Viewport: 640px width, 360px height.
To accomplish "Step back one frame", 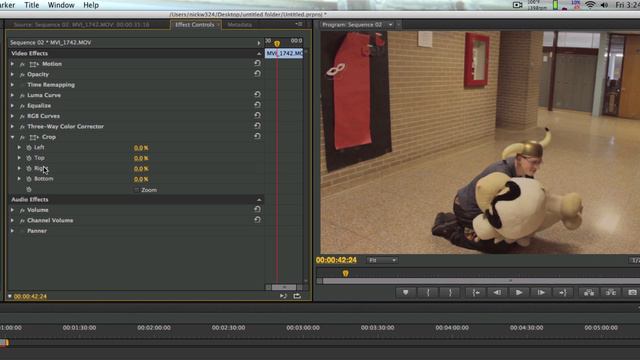I will coord(497,293).
